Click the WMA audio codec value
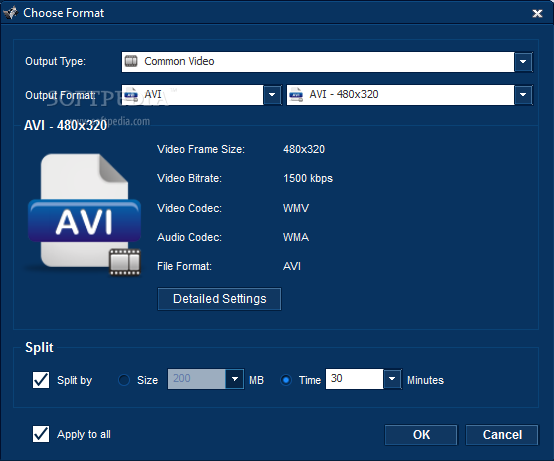The image size is (554, 461). (x=296, y=237)
